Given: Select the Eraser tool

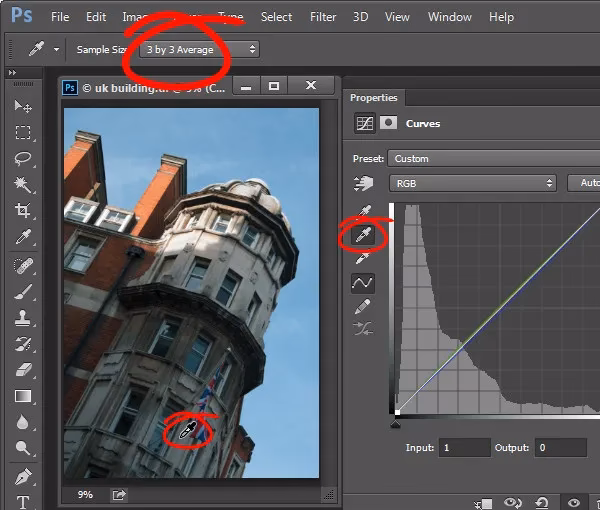Looking at the screenshot, I should point(22,370).
